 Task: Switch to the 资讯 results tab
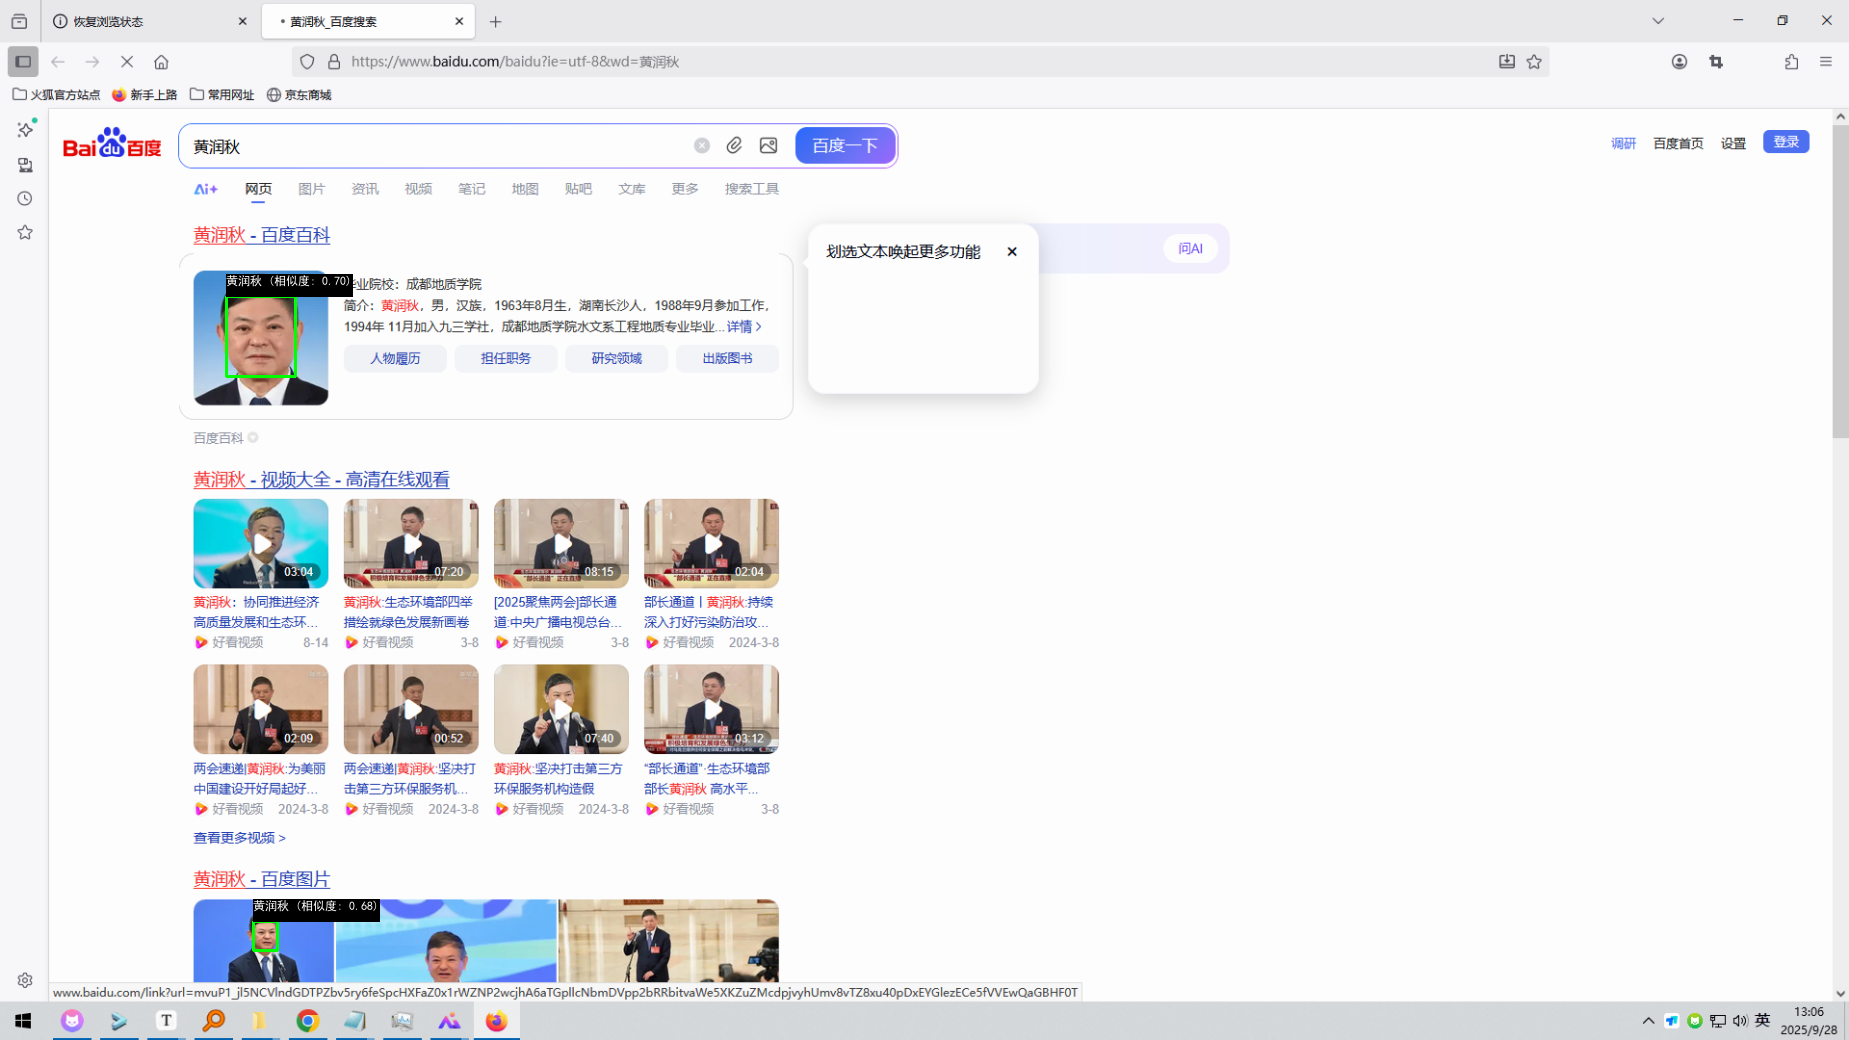coord(365,189)
